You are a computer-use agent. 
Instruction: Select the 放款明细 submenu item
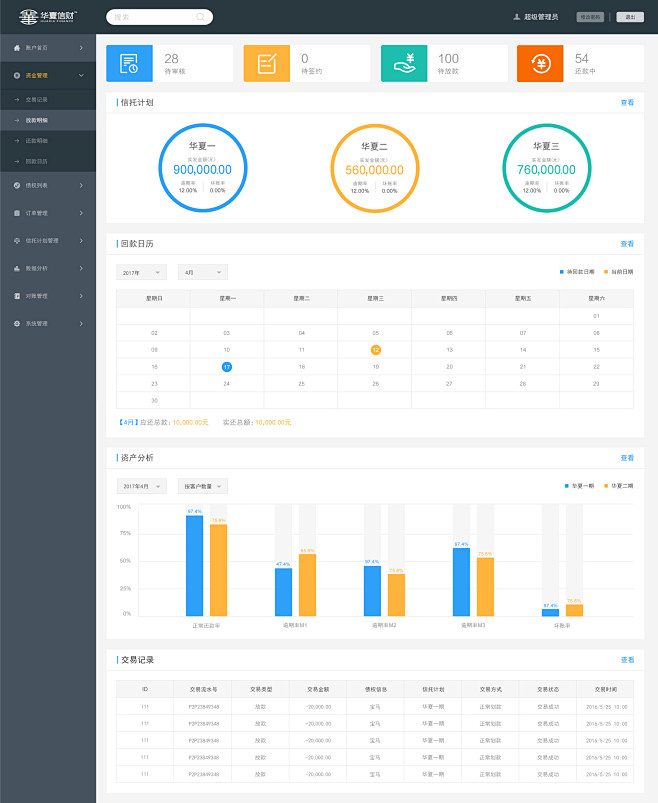click(x=48, y=120)
